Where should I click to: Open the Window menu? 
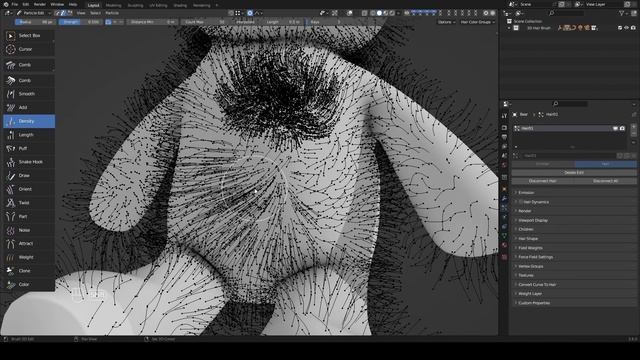pyautogui.click(x=57, y=4)
